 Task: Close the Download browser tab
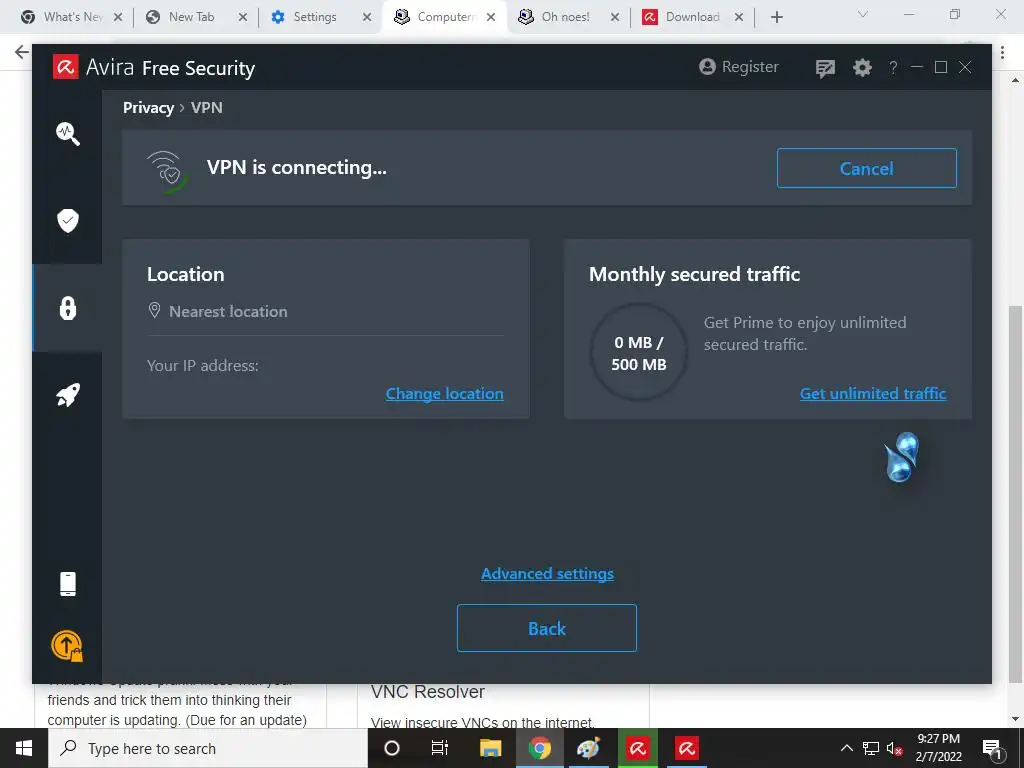[739, 18]
